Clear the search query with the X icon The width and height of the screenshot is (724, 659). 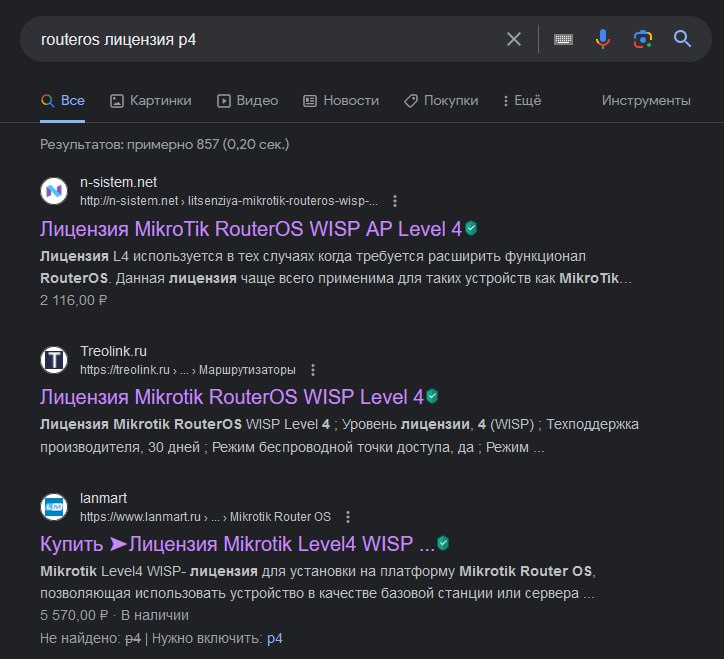514,39
